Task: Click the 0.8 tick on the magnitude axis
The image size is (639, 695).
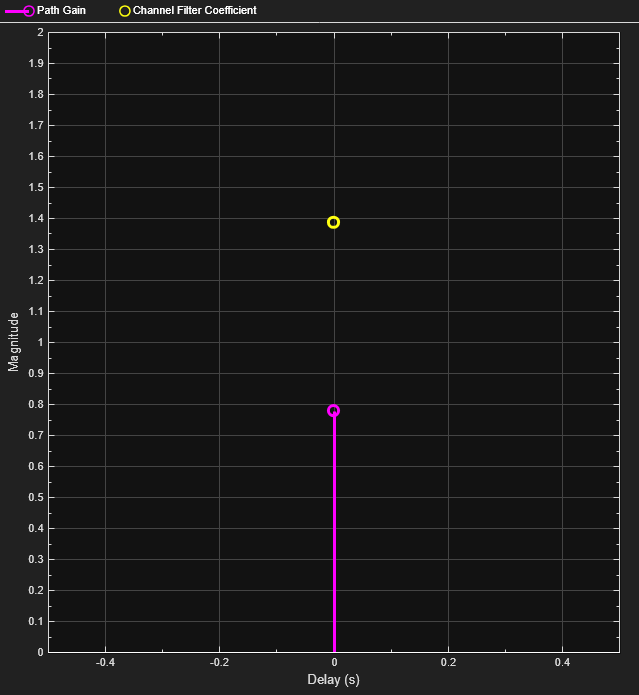Action: pyautogui.click(x=36, y=404)
